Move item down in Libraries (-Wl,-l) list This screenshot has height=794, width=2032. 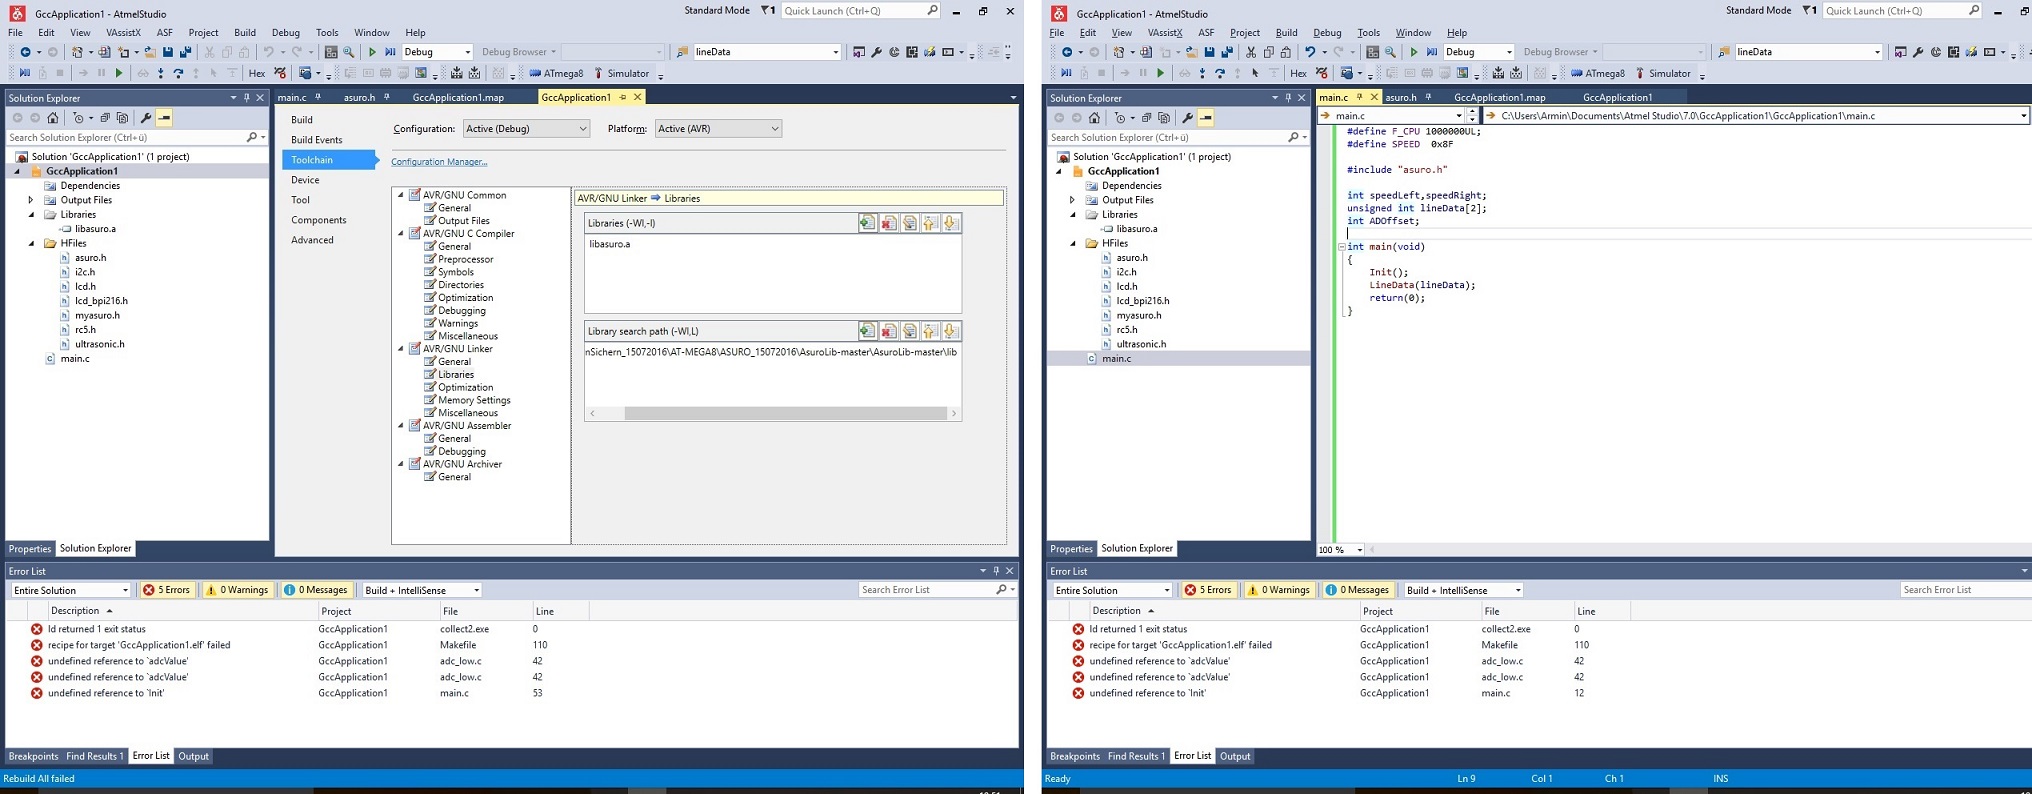pyautogui.click(x=950, y=223)
